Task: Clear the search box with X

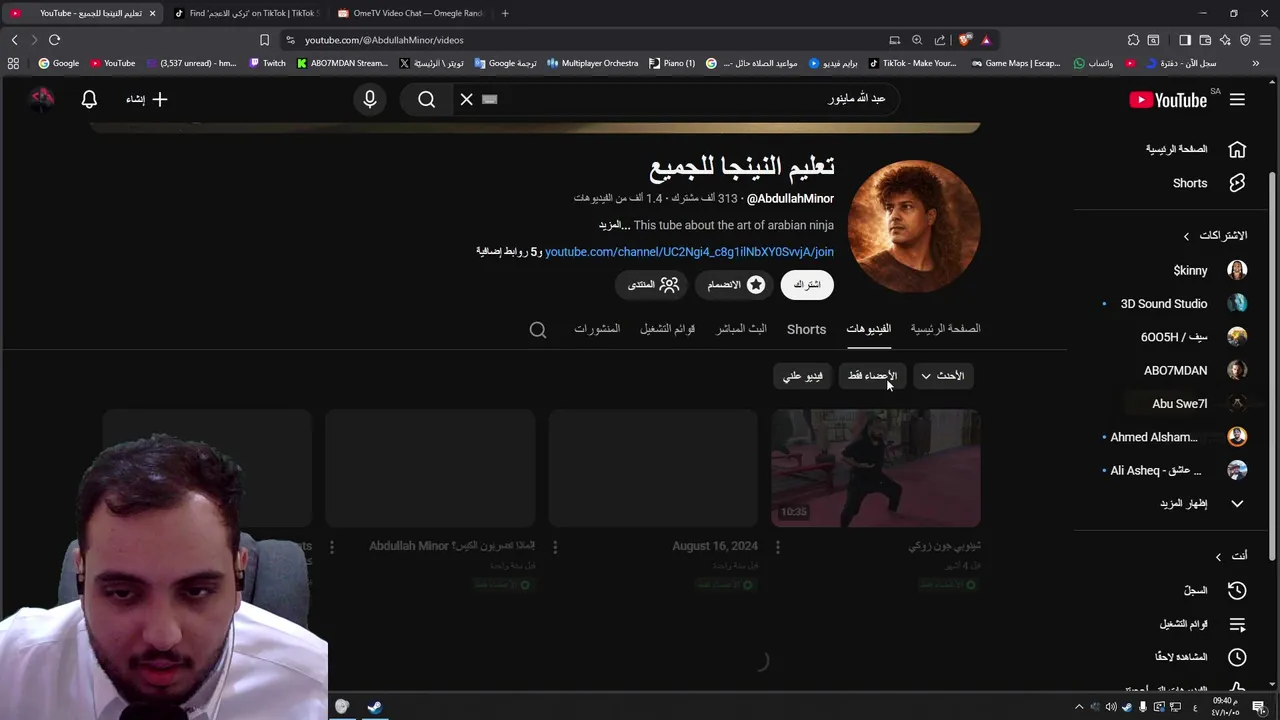Action: tap(466, 99)
